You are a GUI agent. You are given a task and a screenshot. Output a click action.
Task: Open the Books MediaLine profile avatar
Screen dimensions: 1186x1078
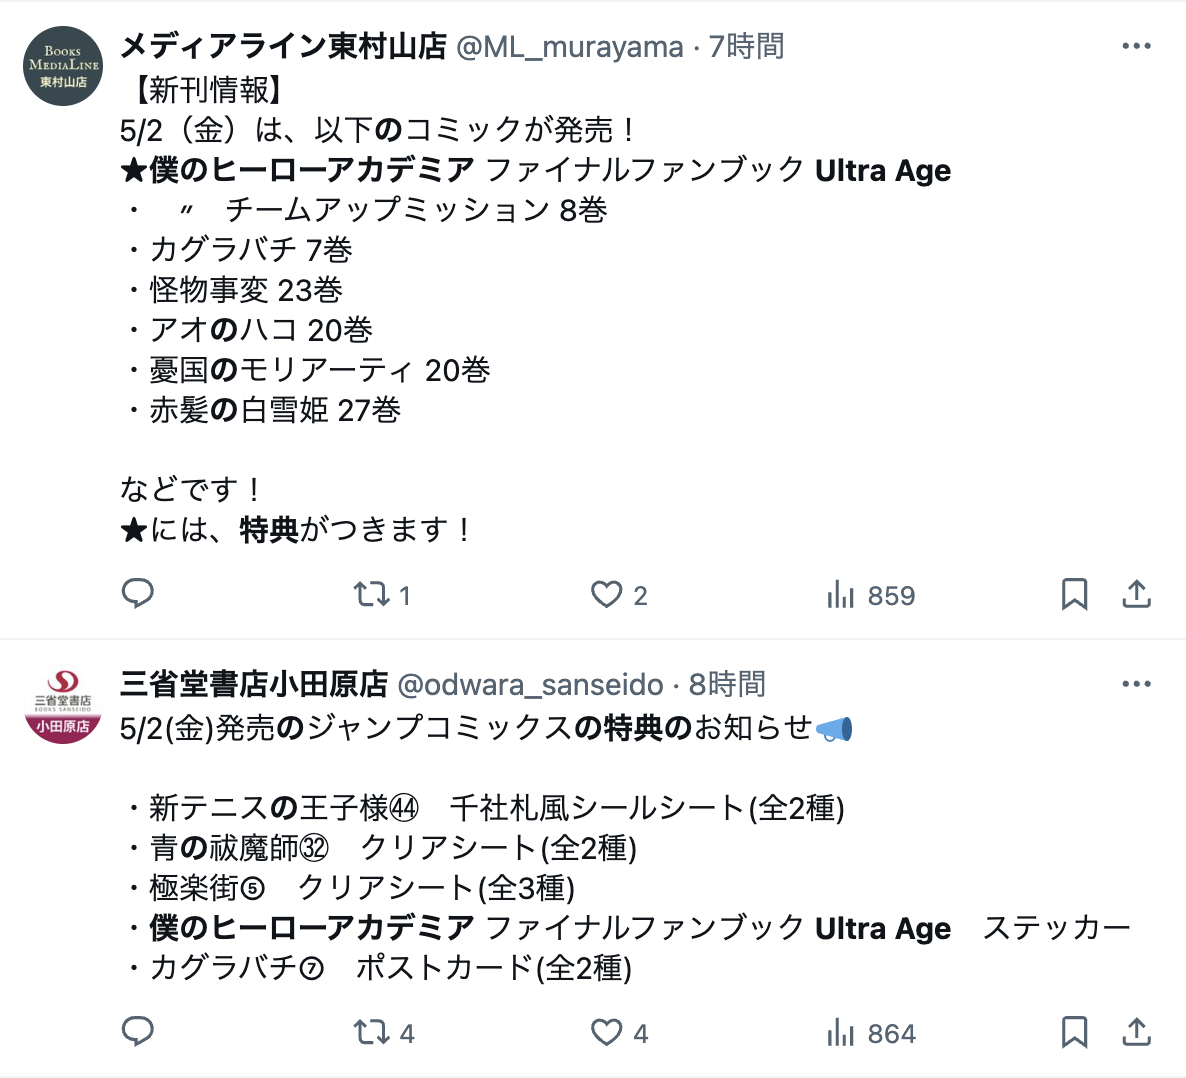(63, 66)
